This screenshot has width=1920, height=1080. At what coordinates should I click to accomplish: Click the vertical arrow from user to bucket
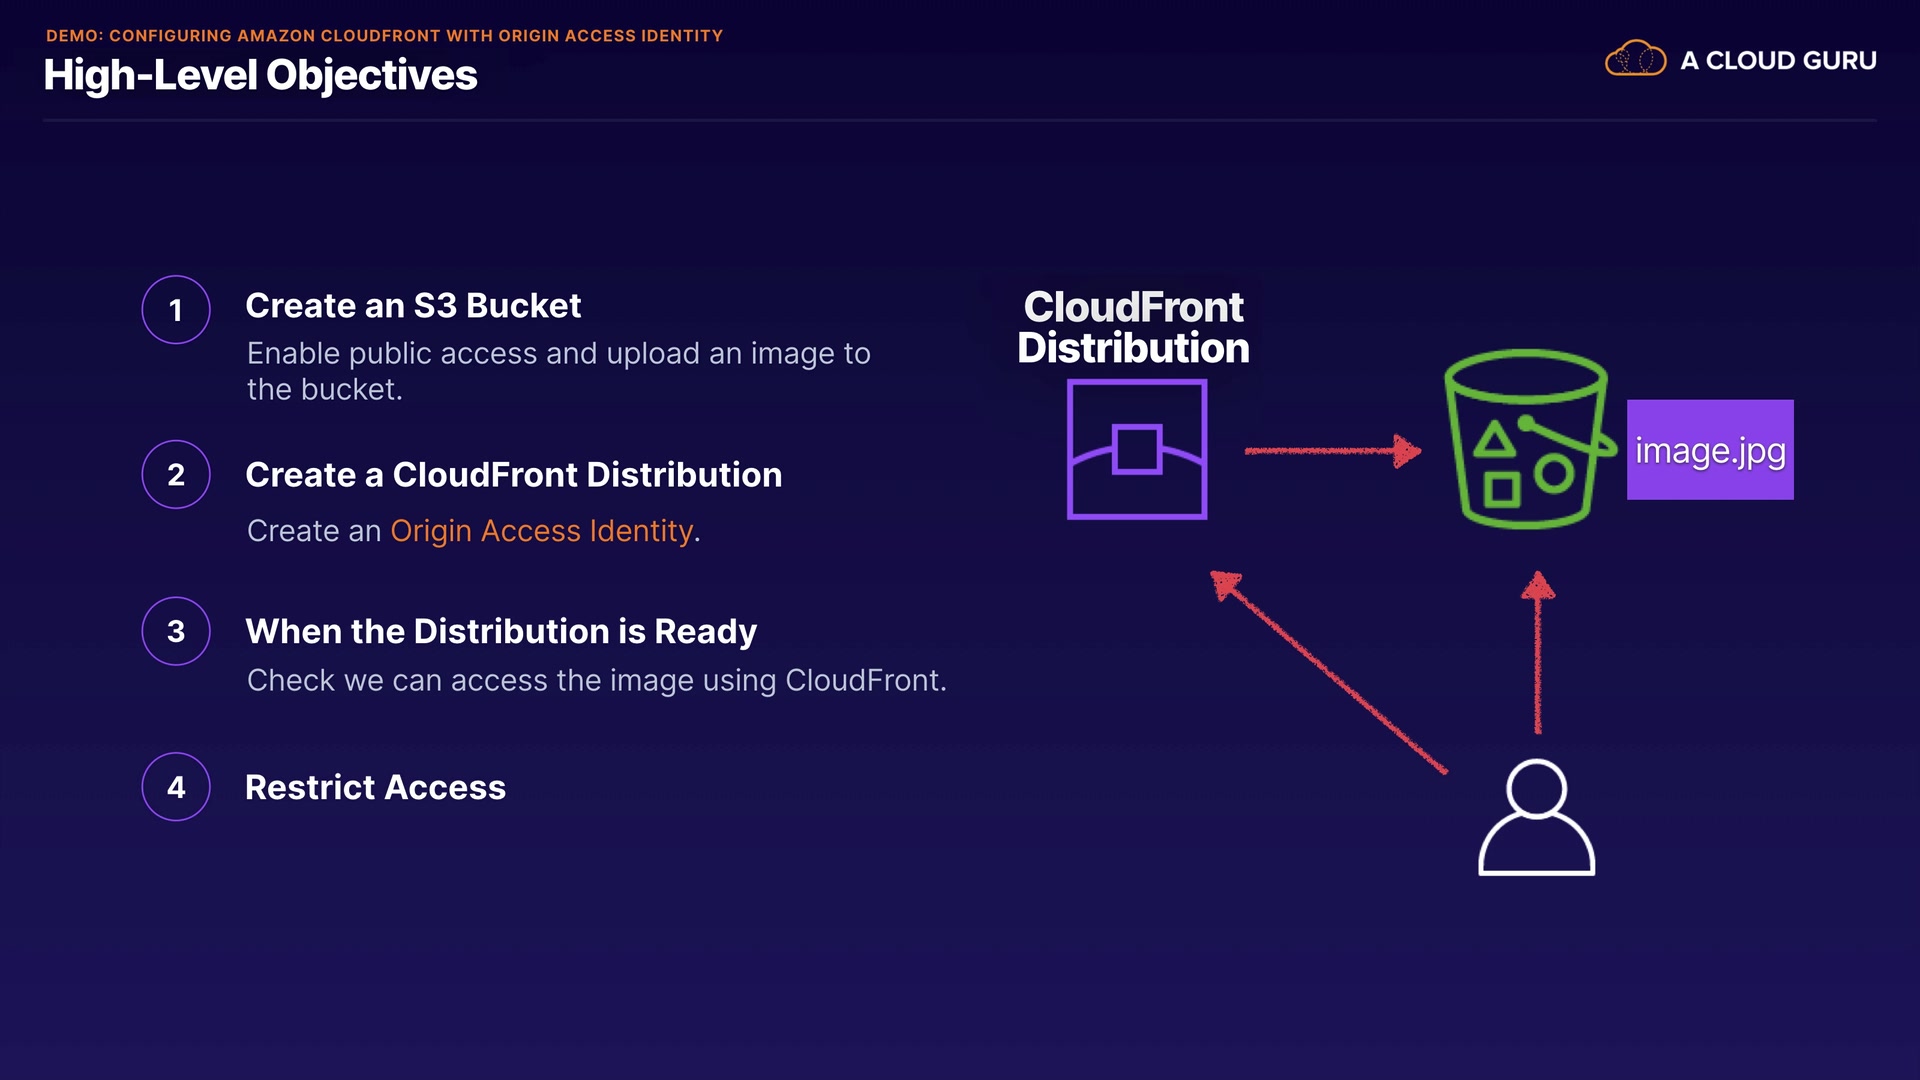coord(1538,655)
